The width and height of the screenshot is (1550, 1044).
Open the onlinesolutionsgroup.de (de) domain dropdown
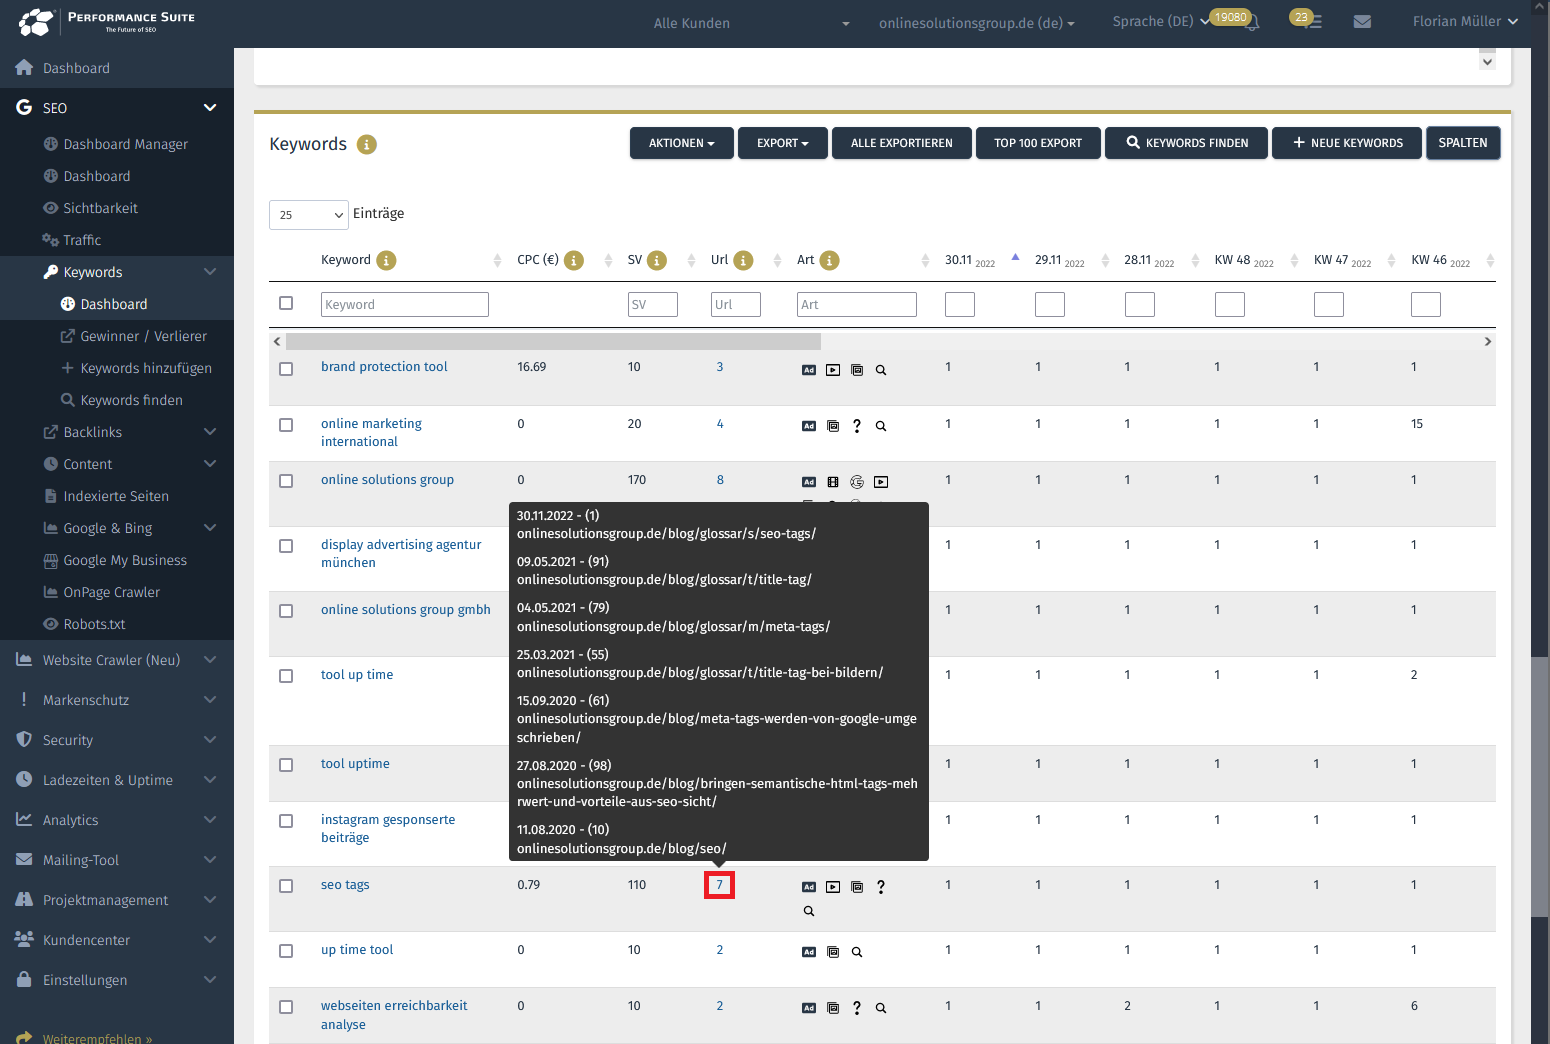[x=977, y=23]
